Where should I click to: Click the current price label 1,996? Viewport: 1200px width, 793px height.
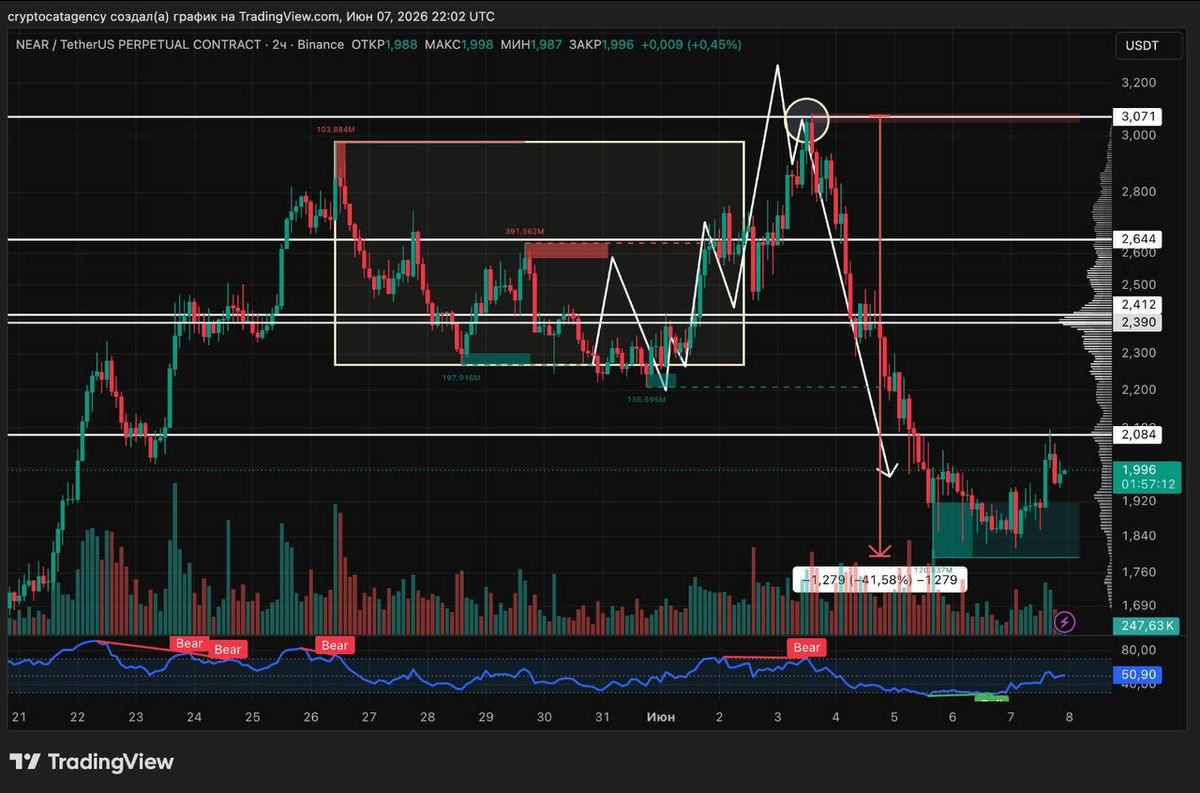[x=1139, y=469]
